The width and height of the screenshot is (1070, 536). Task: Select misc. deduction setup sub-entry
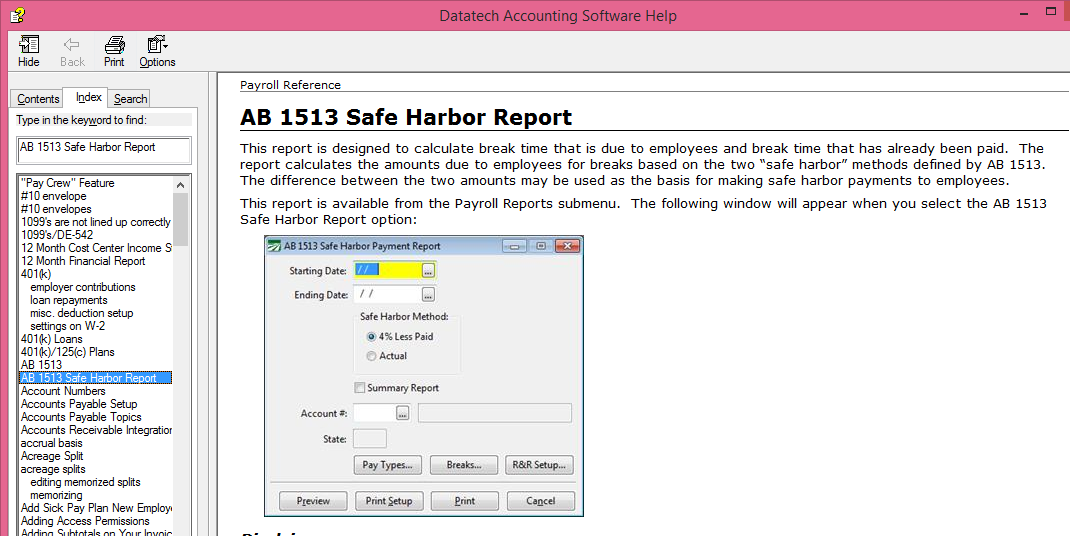[81, 313]
